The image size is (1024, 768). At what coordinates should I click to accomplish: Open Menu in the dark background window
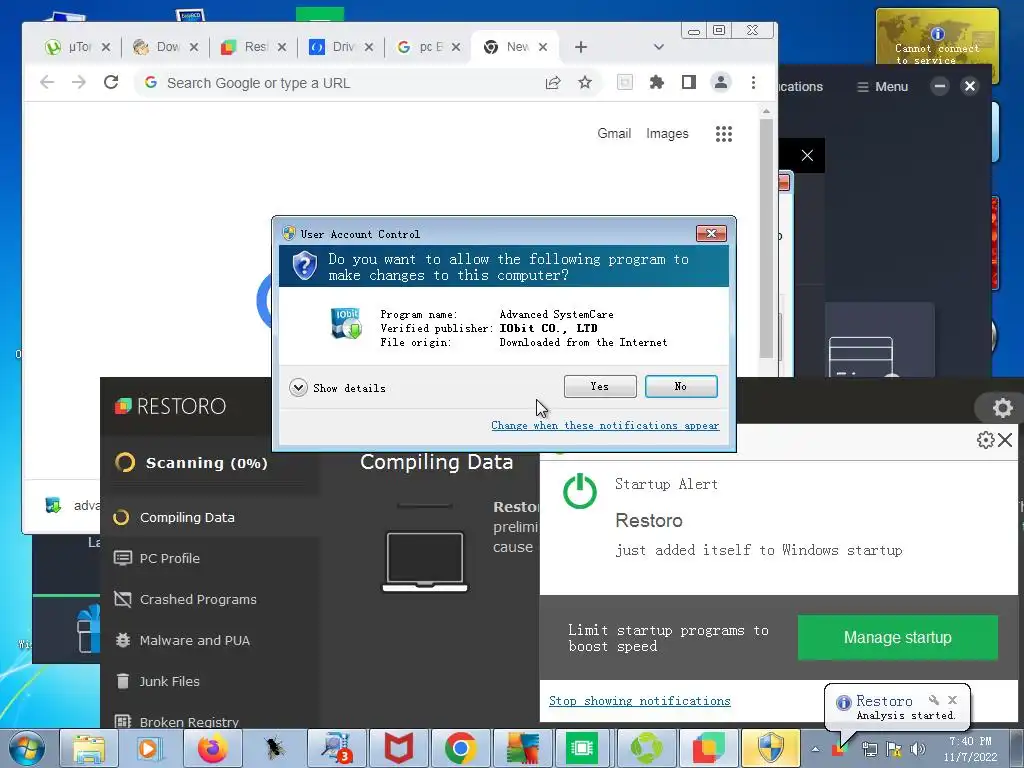882,87
